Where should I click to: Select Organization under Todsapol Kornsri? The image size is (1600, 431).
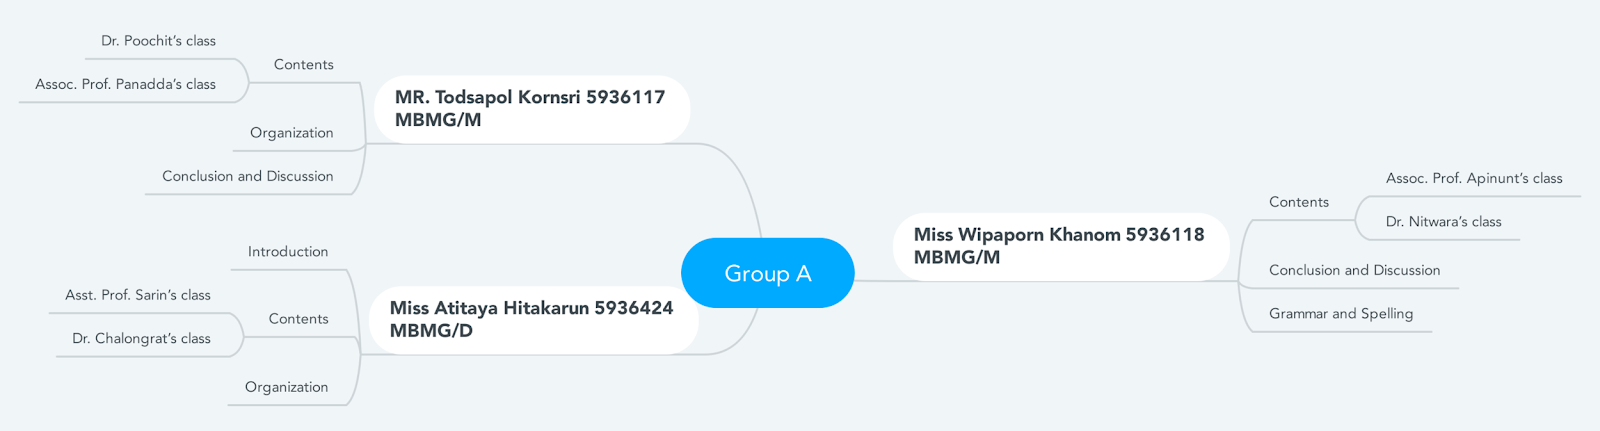(292, 133)
